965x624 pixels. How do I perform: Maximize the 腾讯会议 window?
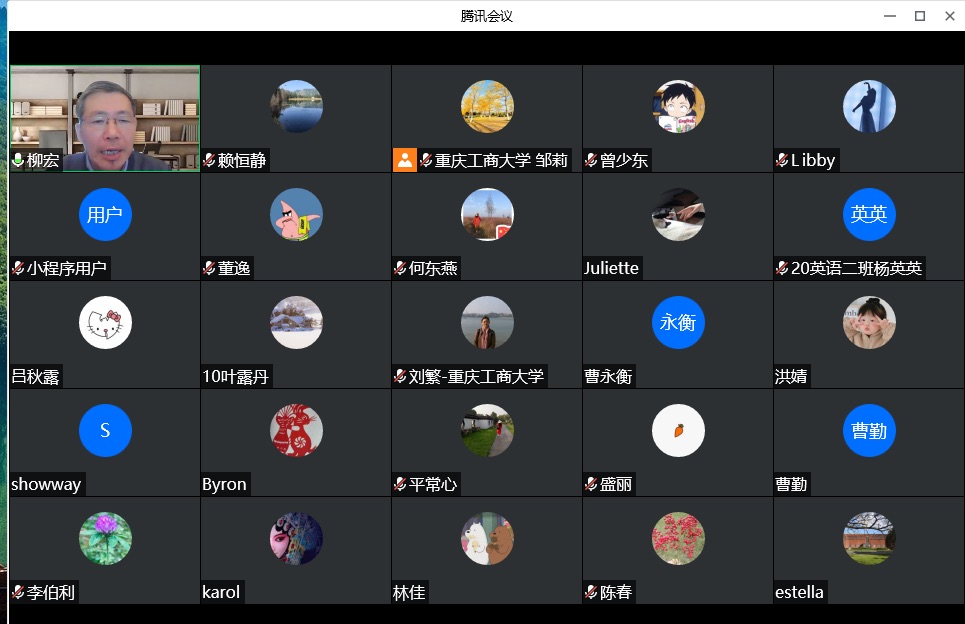(x=919, y=16)
